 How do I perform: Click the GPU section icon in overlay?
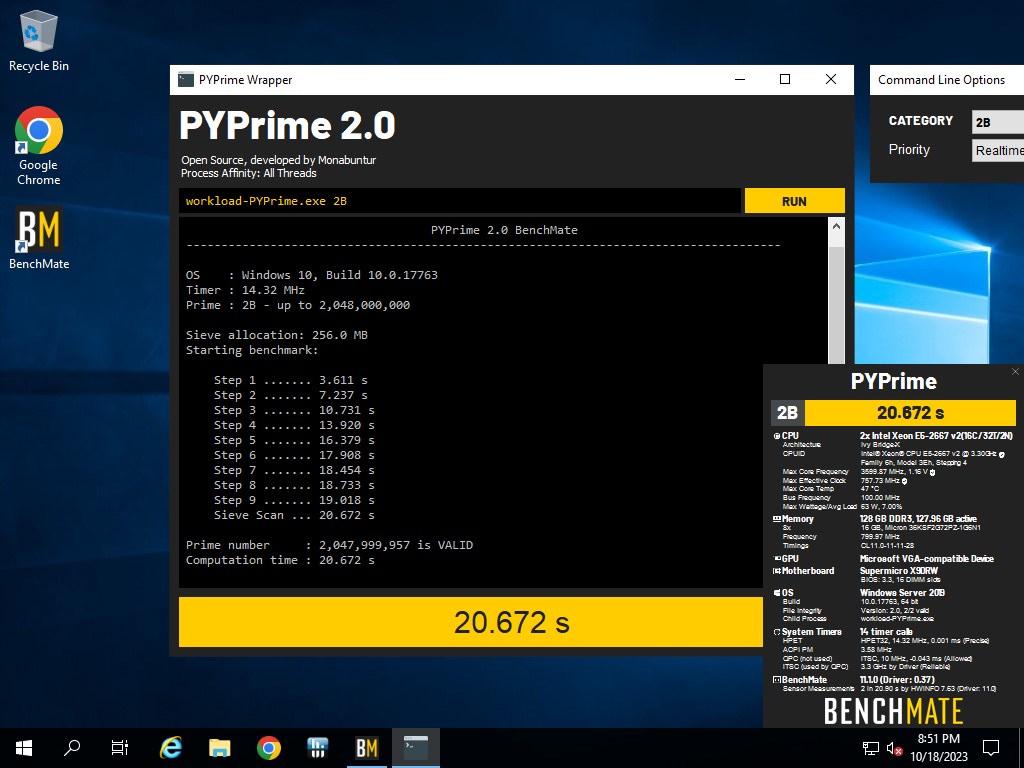pos(776,558)
